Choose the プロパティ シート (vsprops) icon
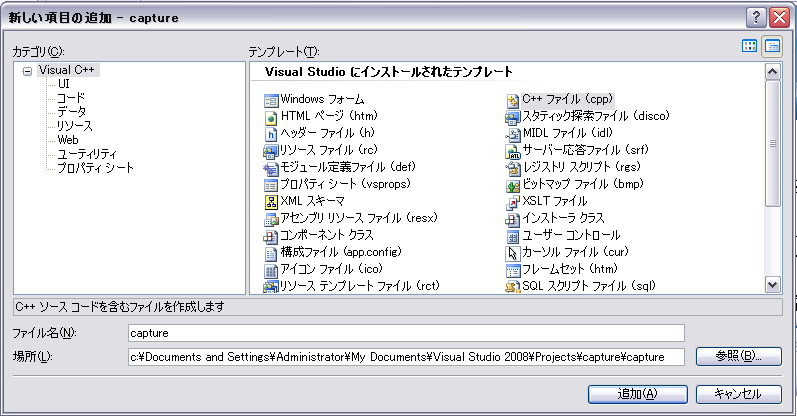This screenshot has width=797, height=418. click(x=271, y=185)
